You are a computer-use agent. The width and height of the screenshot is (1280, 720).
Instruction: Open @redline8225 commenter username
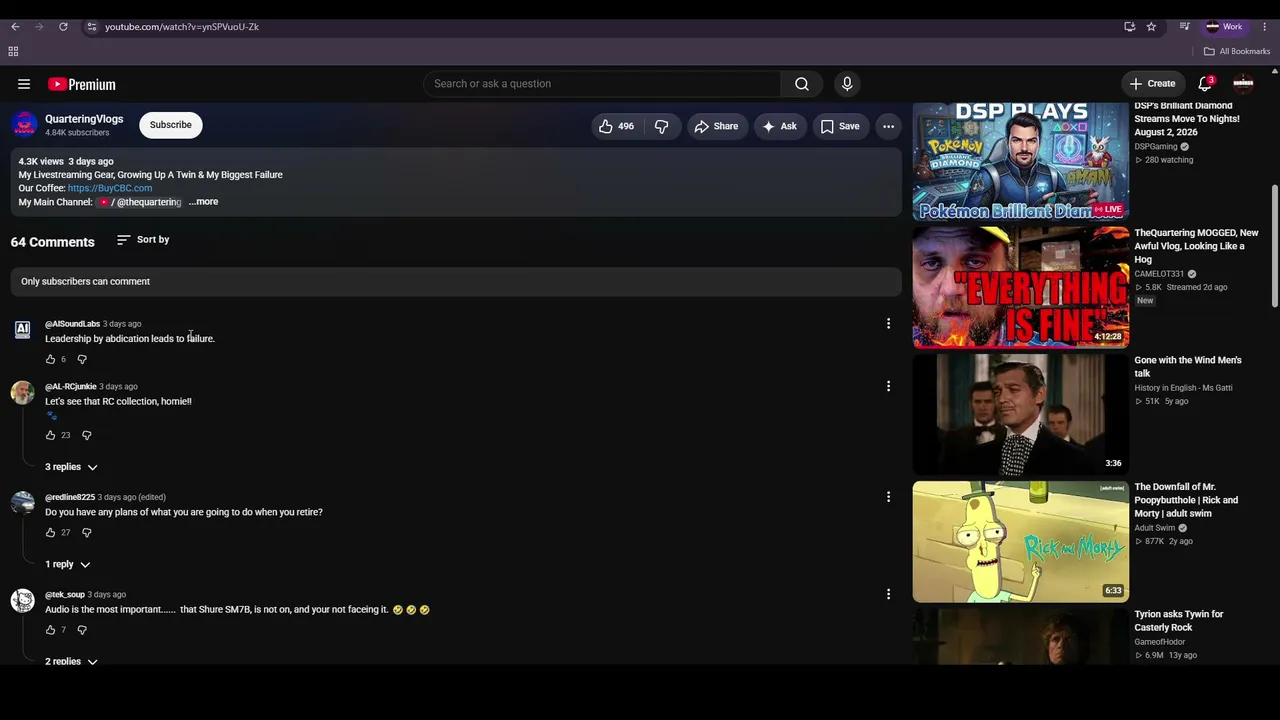pos(70,497)
